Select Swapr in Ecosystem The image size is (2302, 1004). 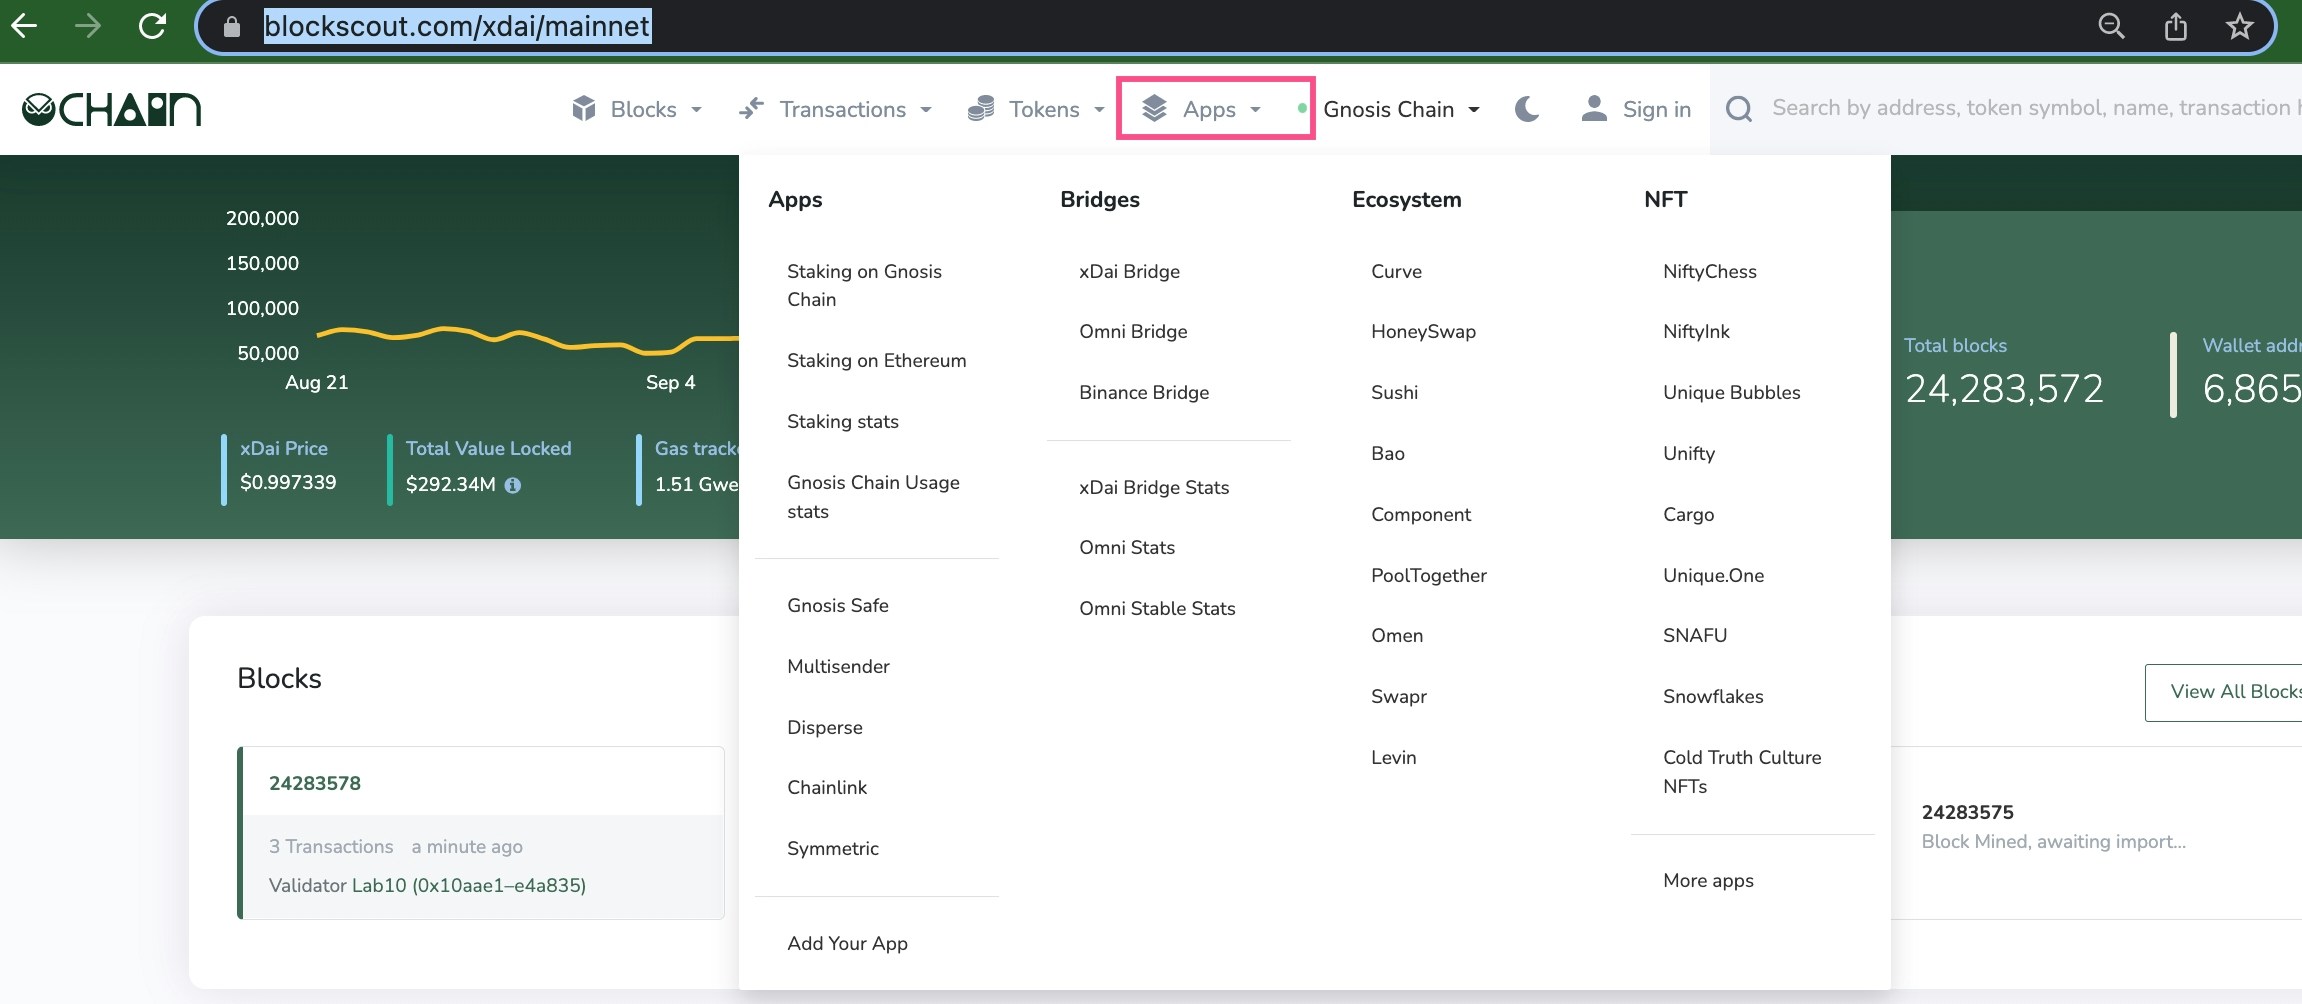point(1399,696)
